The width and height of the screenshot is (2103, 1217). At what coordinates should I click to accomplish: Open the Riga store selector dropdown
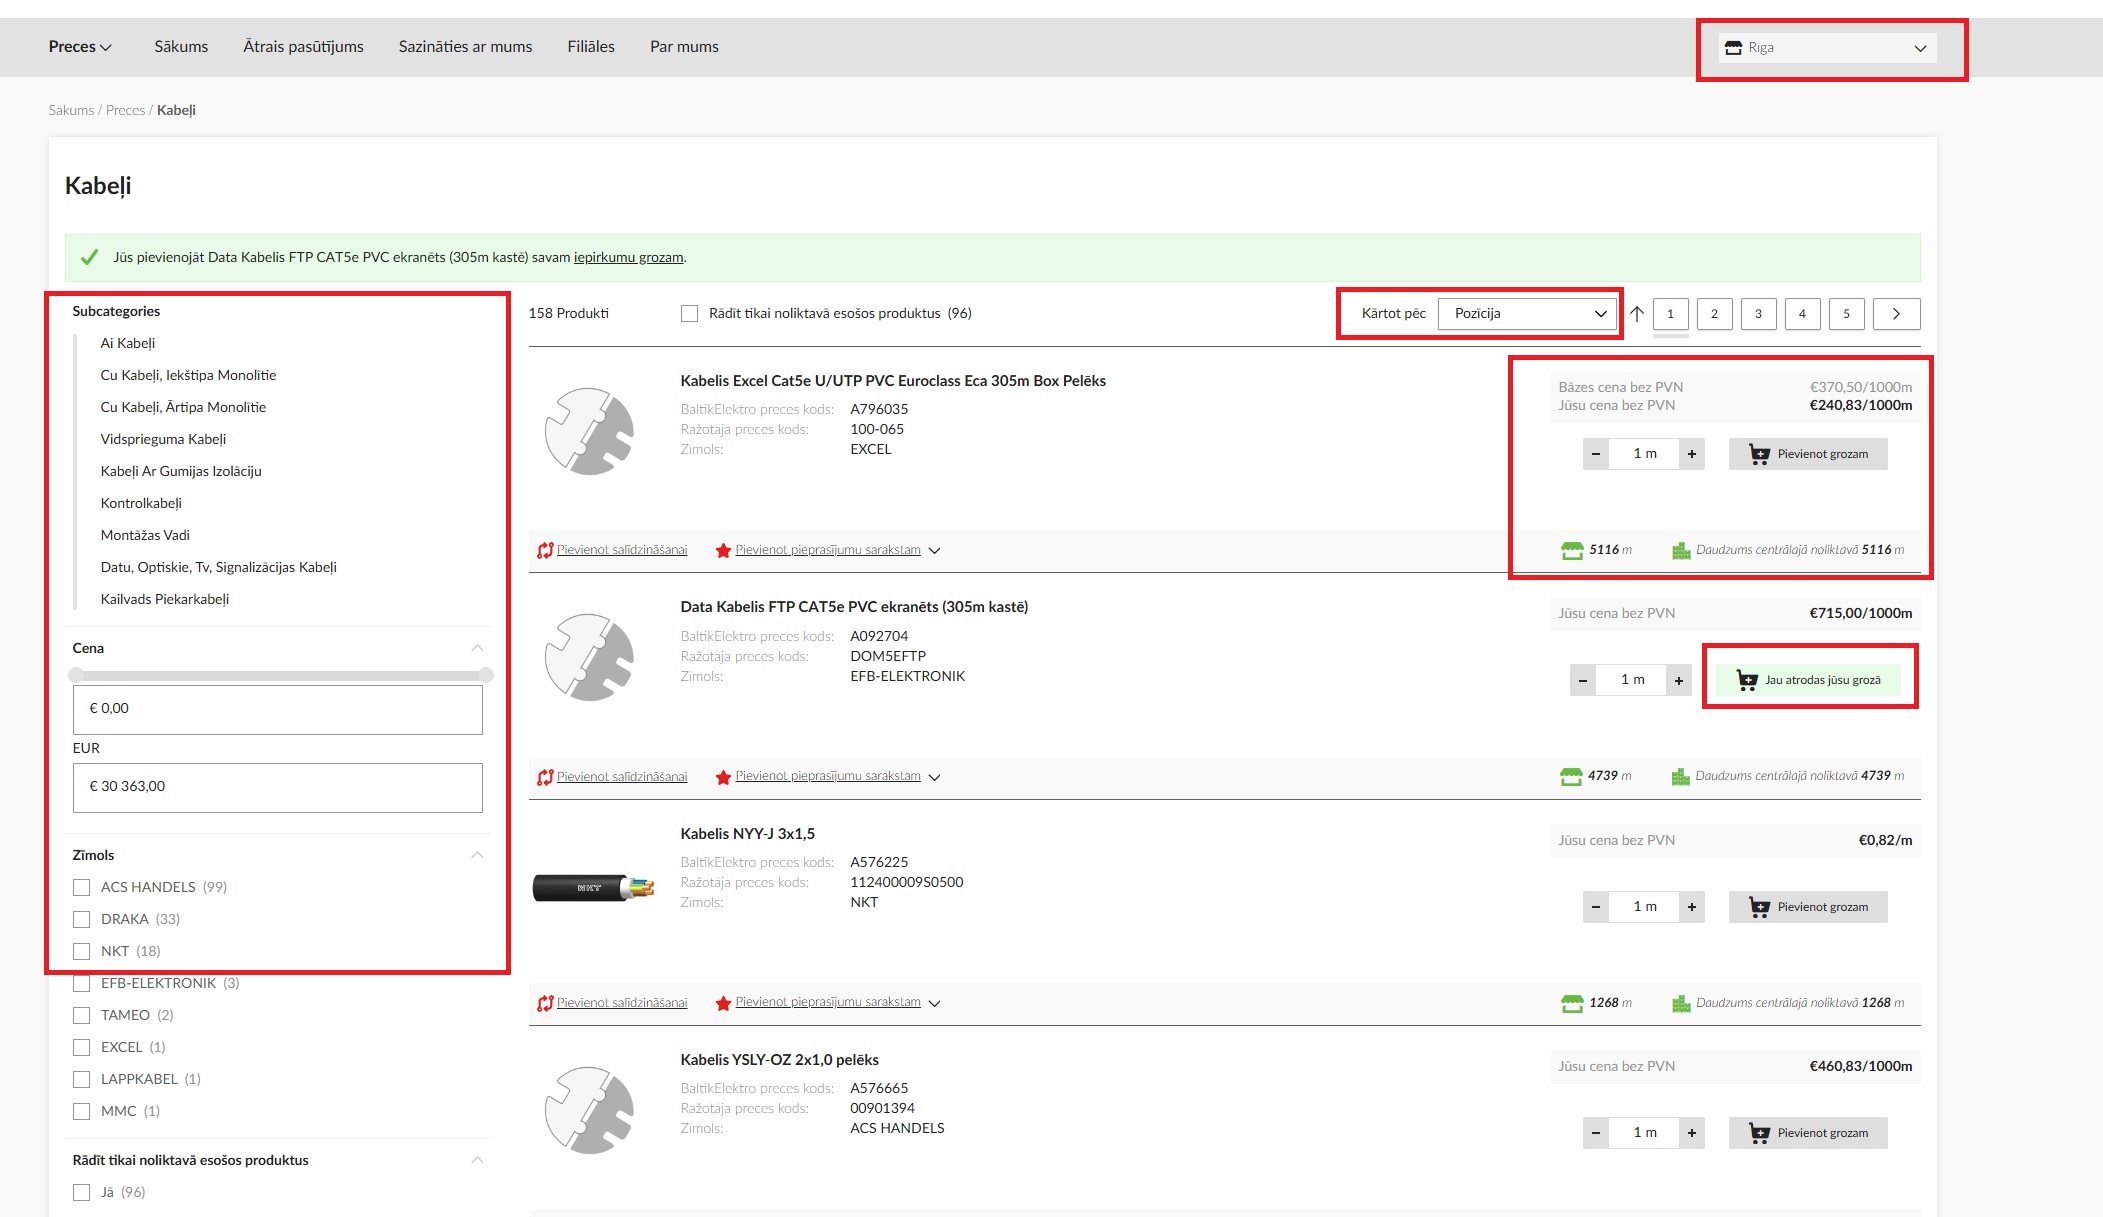coord(1827,48)
